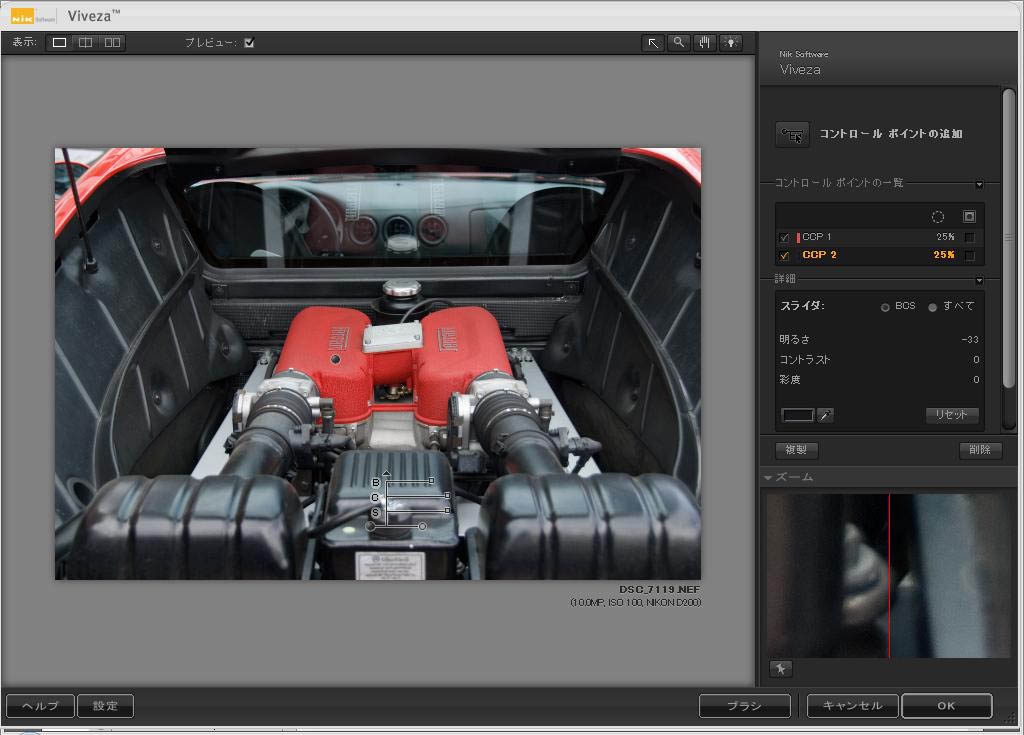
Task: Collapse the control point list section
Action: [x=979, y=184]
